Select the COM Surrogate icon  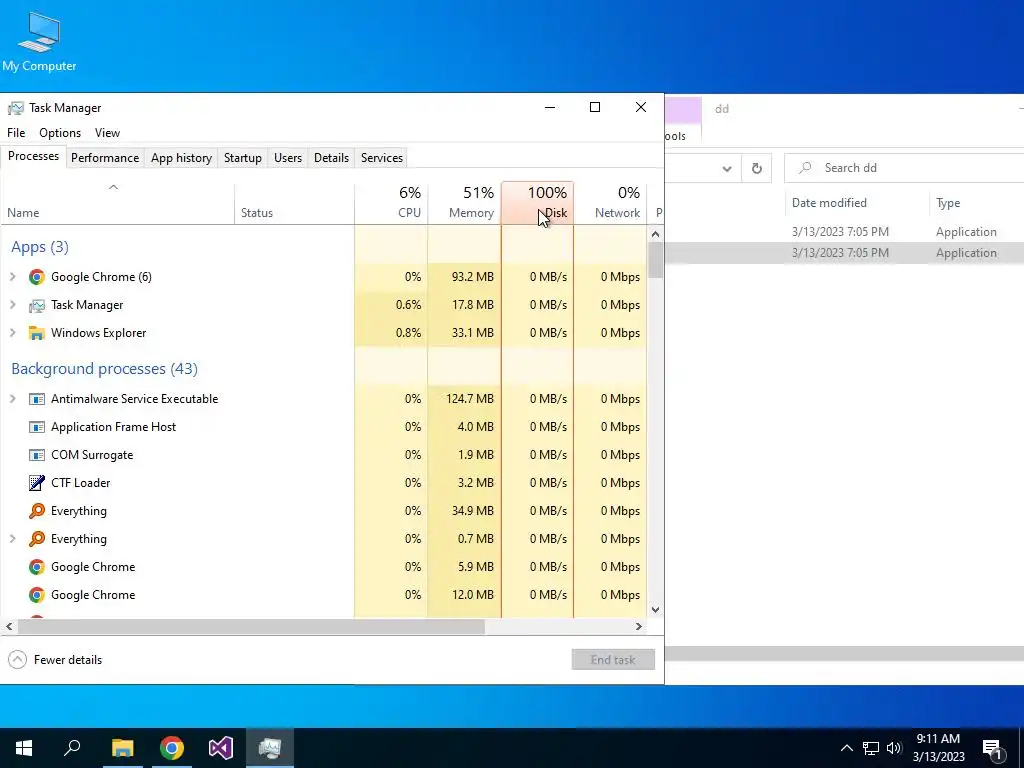coord(37,455)
